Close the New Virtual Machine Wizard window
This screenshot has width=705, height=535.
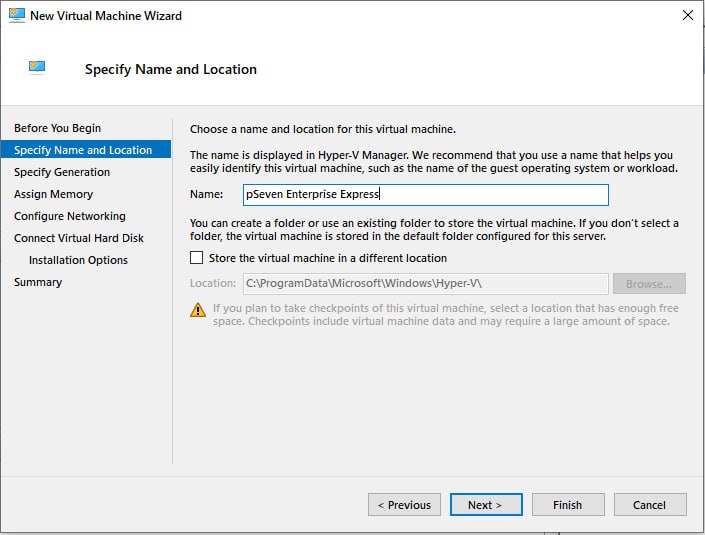pyautogui.click(x=687, y=16)
